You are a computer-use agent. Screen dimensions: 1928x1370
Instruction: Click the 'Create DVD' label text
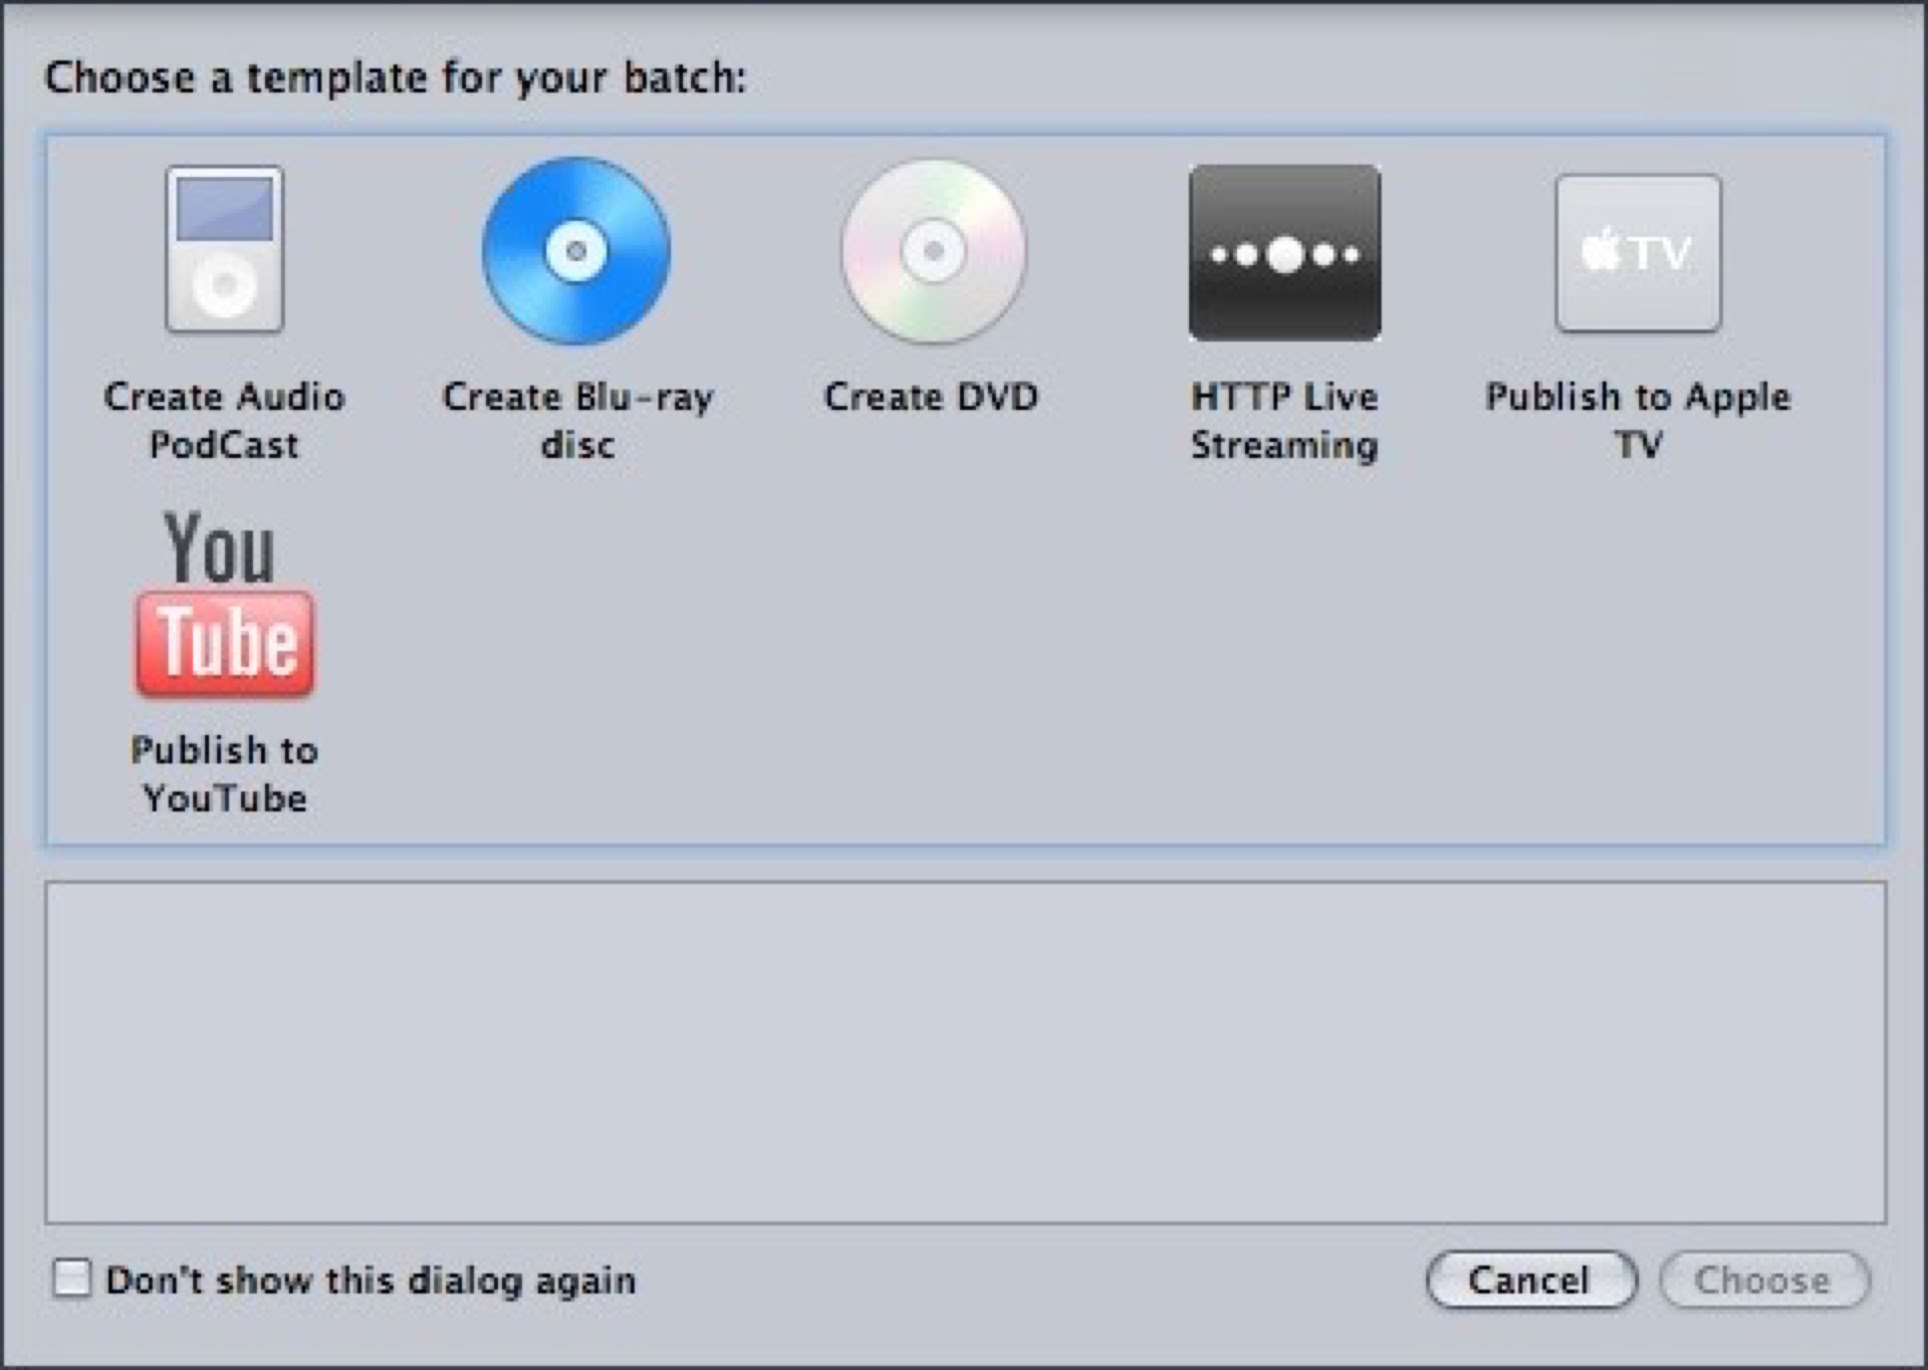931,397
